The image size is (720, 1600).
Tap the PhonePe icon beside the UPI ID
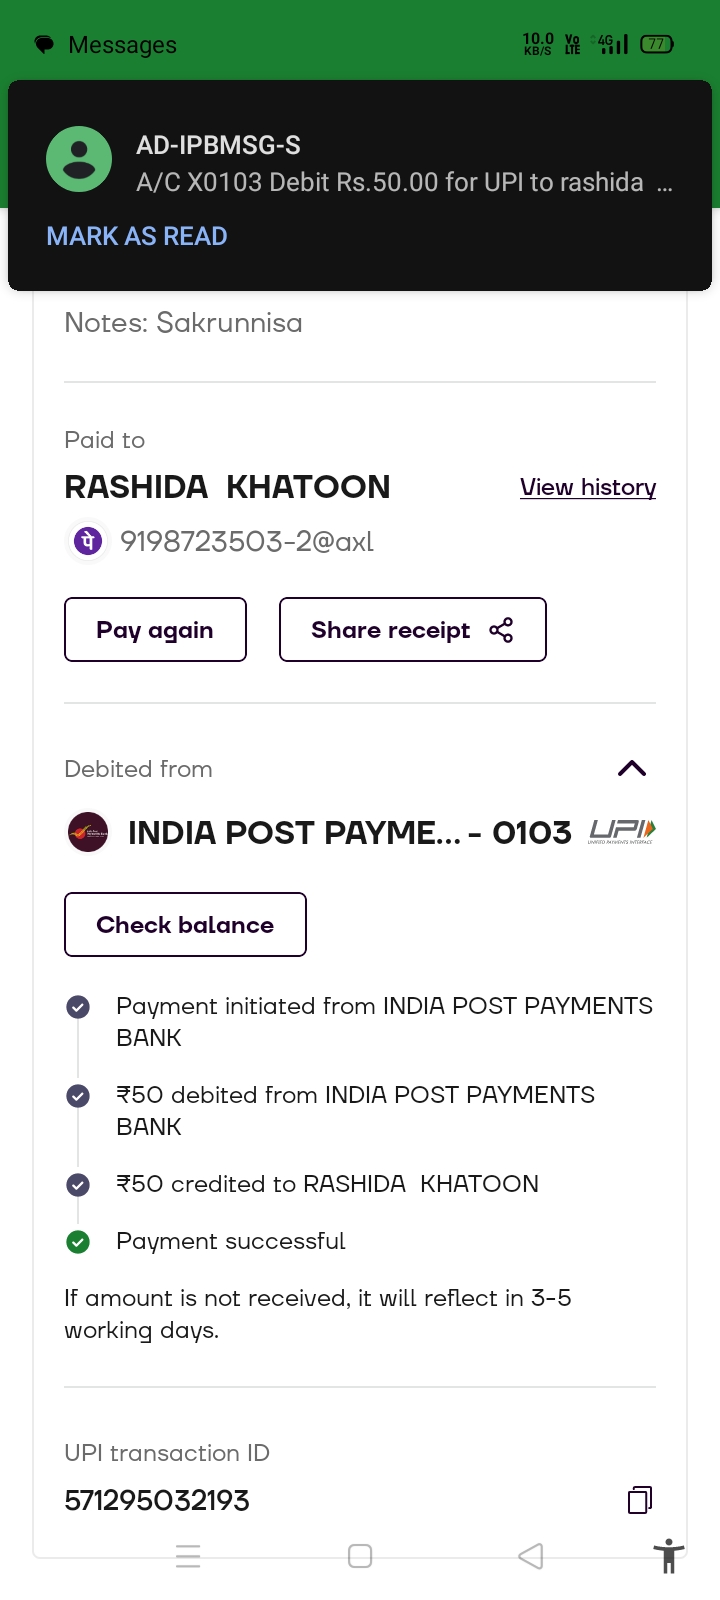(87, 541)
